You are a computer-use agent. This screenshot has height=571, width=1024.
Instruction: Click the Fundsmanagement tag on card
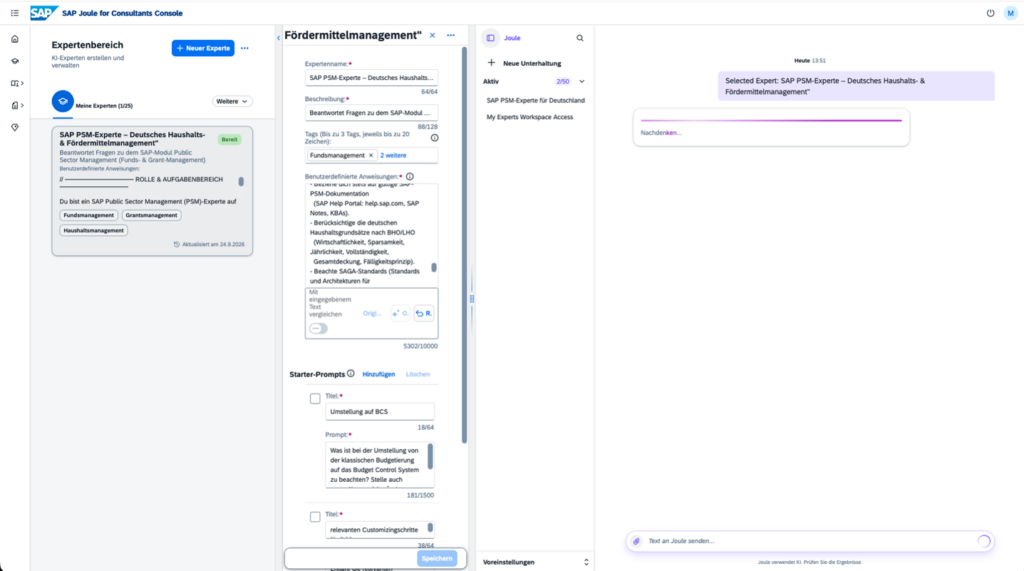pos(89,215)
